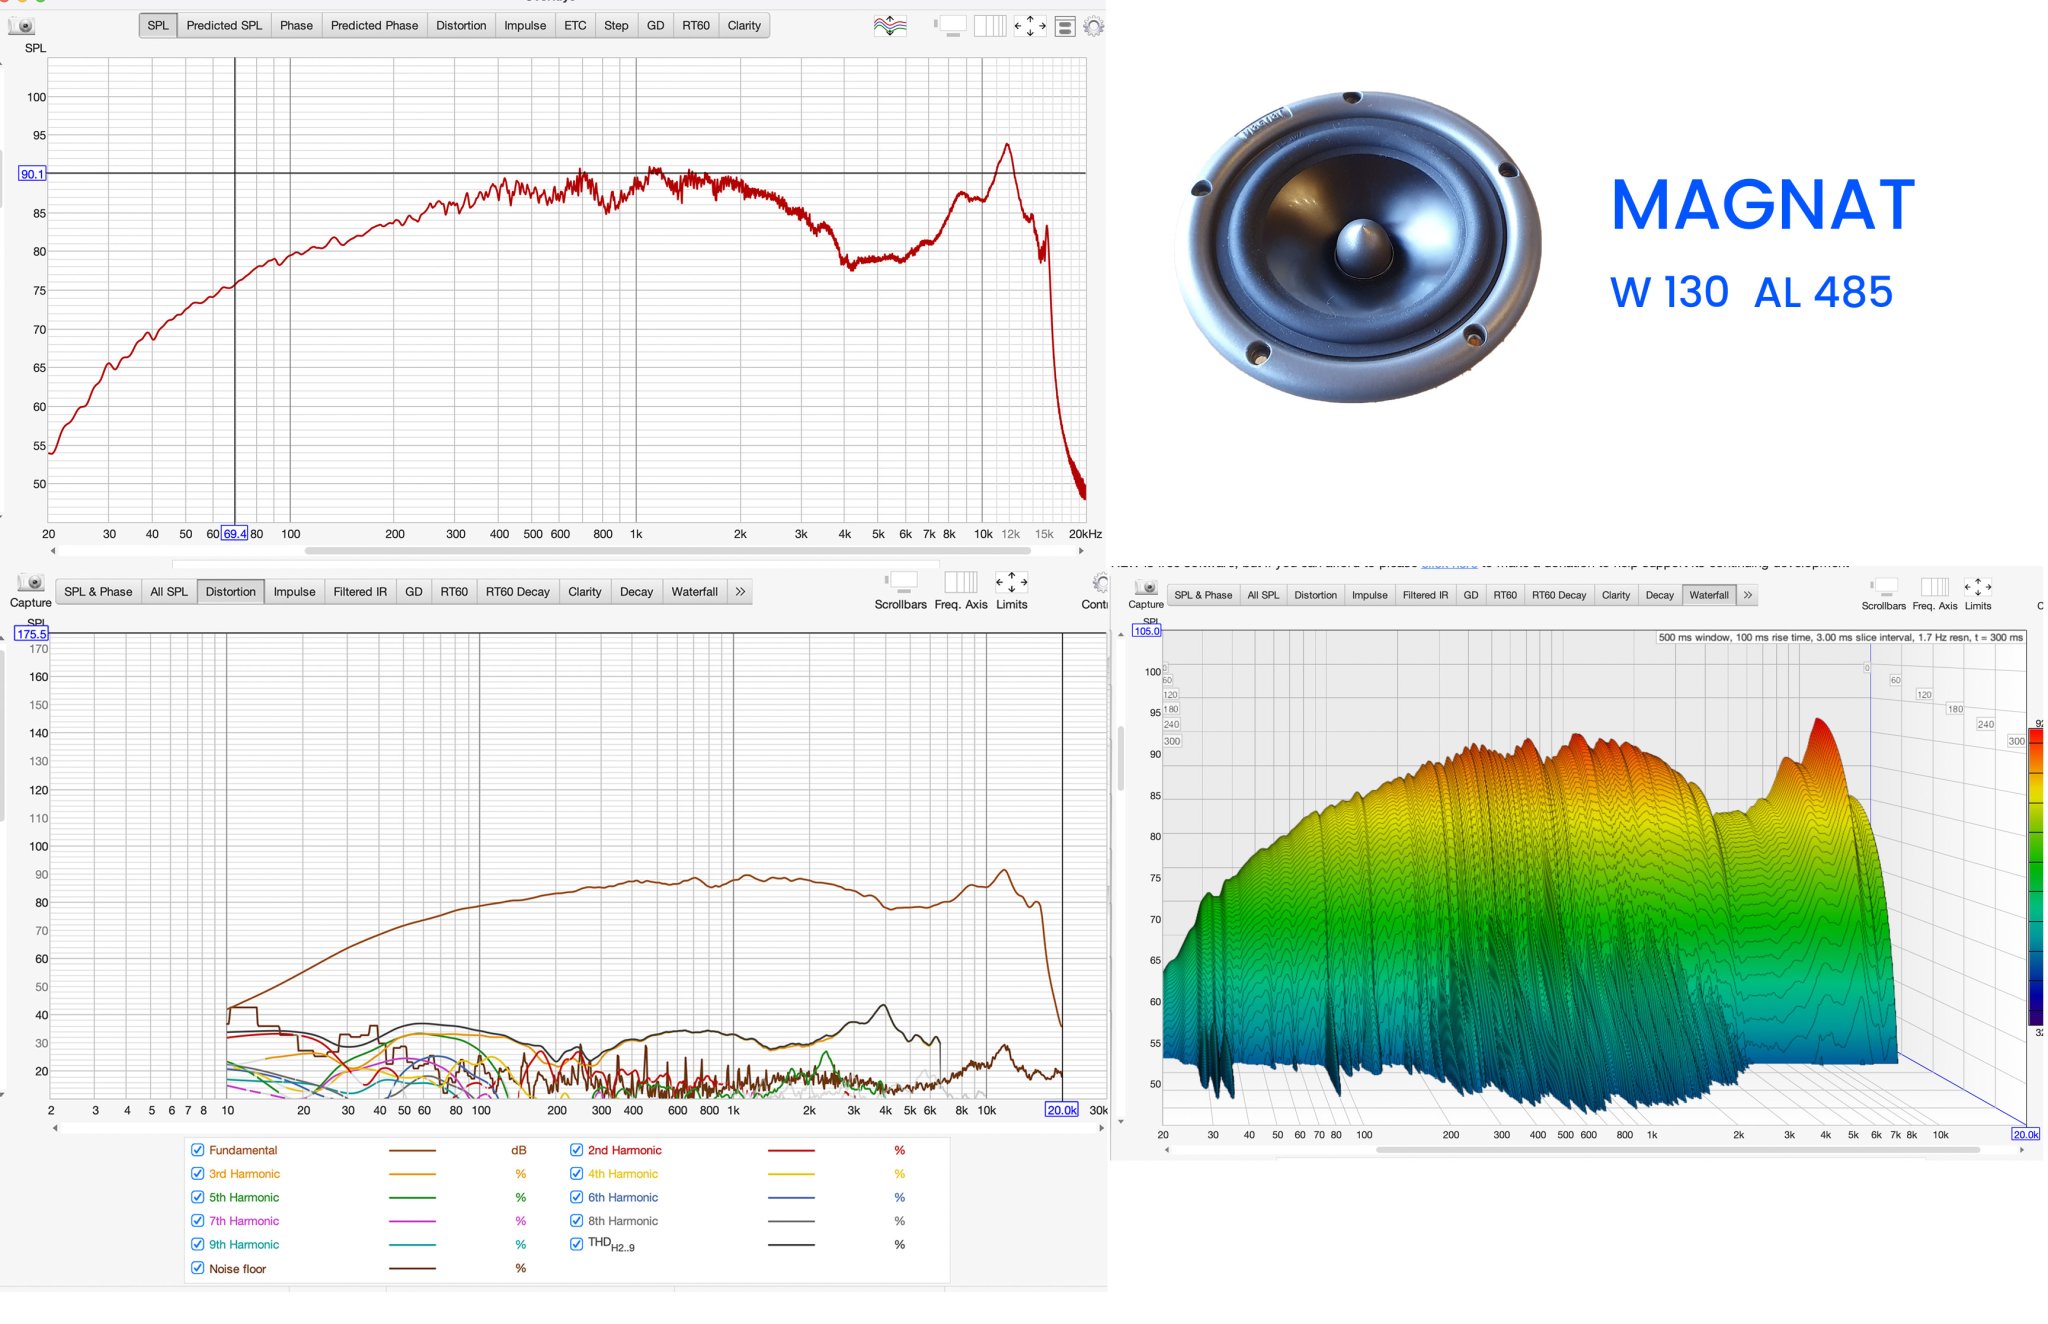Hide the 9th Harmonic trace checkbox
The width and height of the screenshot is (2048, 1324).
198,1245
